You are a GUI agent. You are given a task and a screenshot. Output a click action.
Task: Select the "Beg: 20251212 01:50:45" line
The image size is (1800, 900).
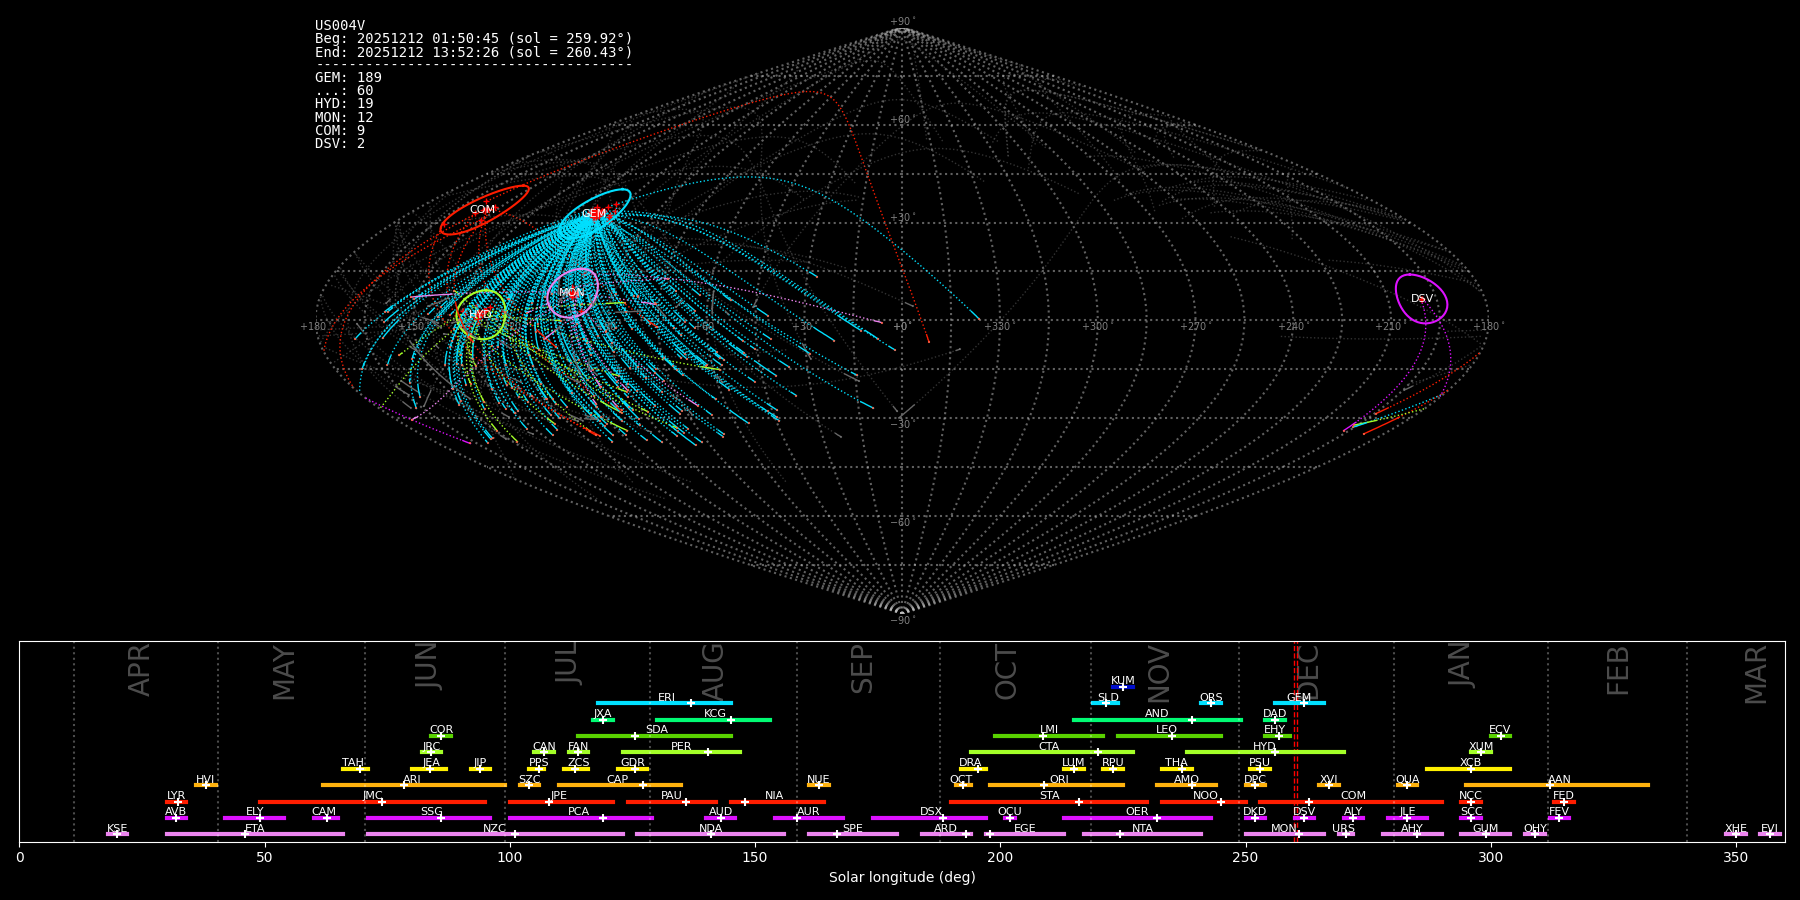(x=474, y=39)
